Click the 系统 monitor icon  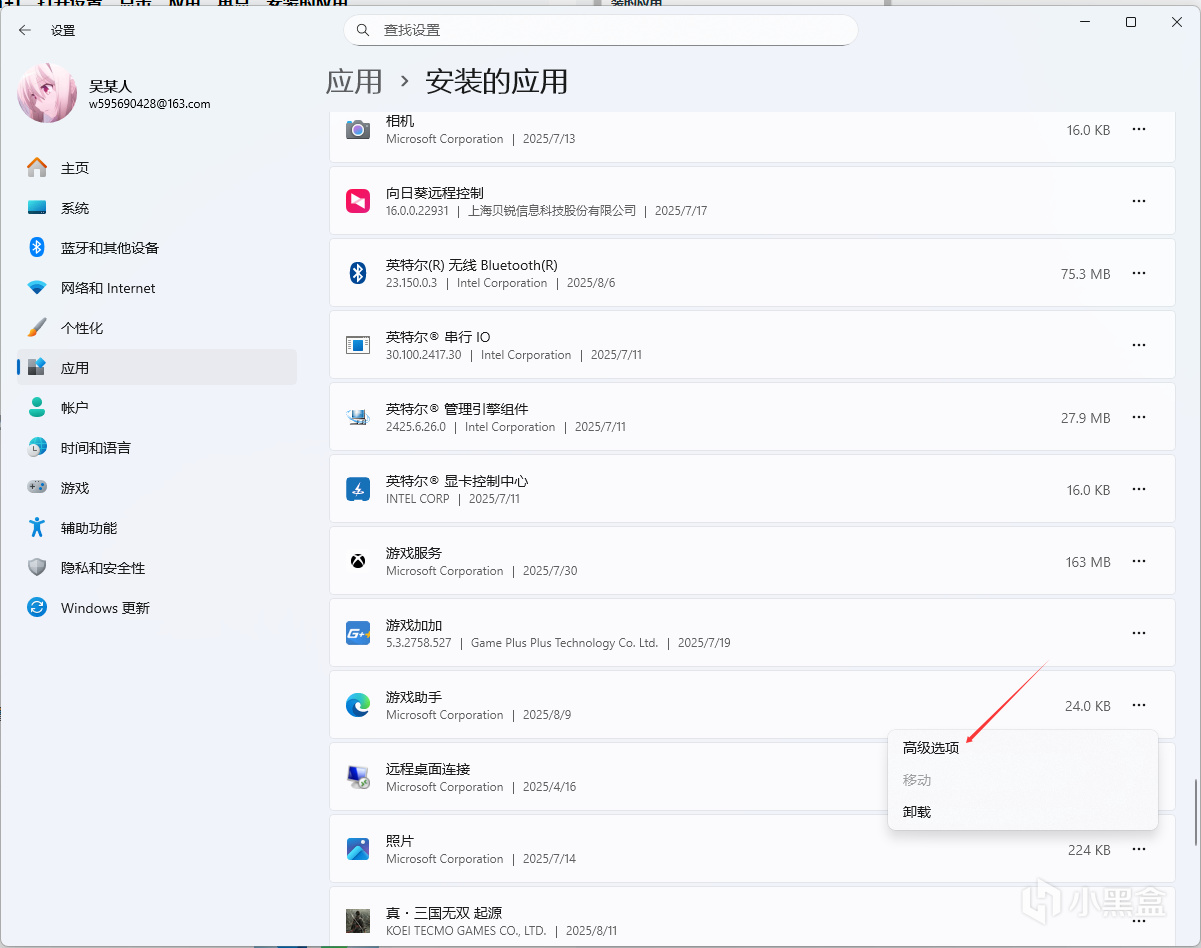click(37, 208)
